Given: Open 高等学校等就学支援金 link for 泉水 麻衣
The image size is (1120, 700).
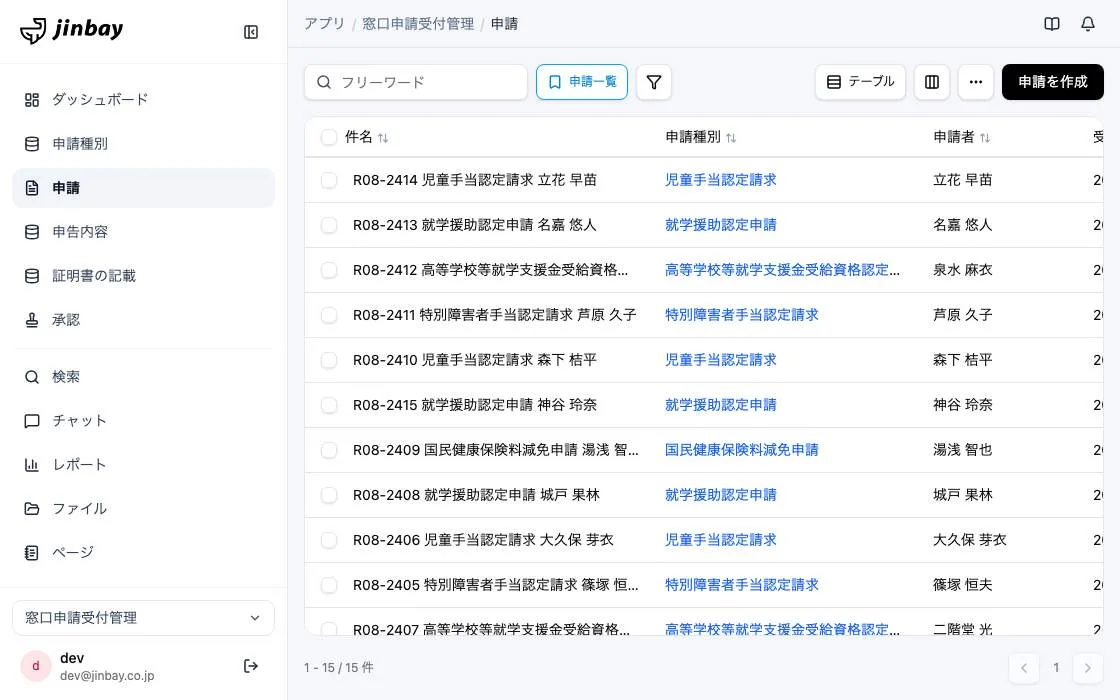Looking at the screenshot, I should tap(782, 270).
